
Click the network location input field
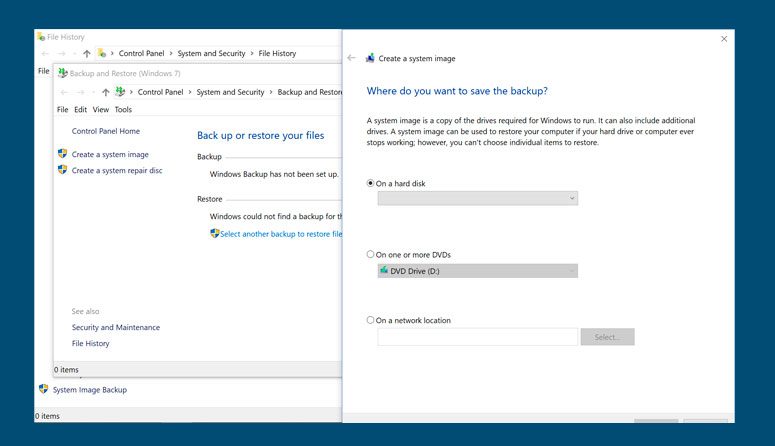[477, 337]
